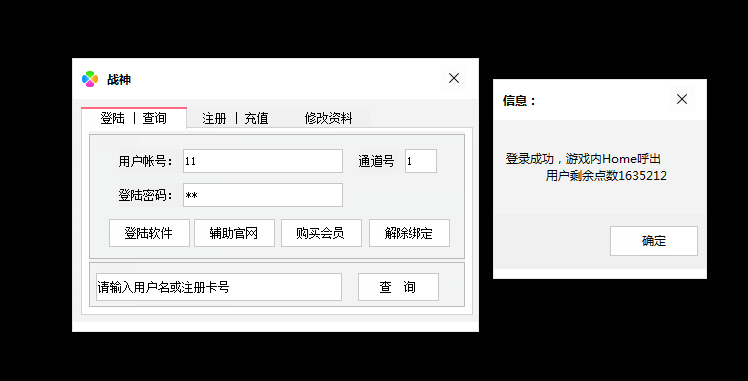Click the 登陆软件 button
Screen dimensions: 748x381
click(149, 233)
